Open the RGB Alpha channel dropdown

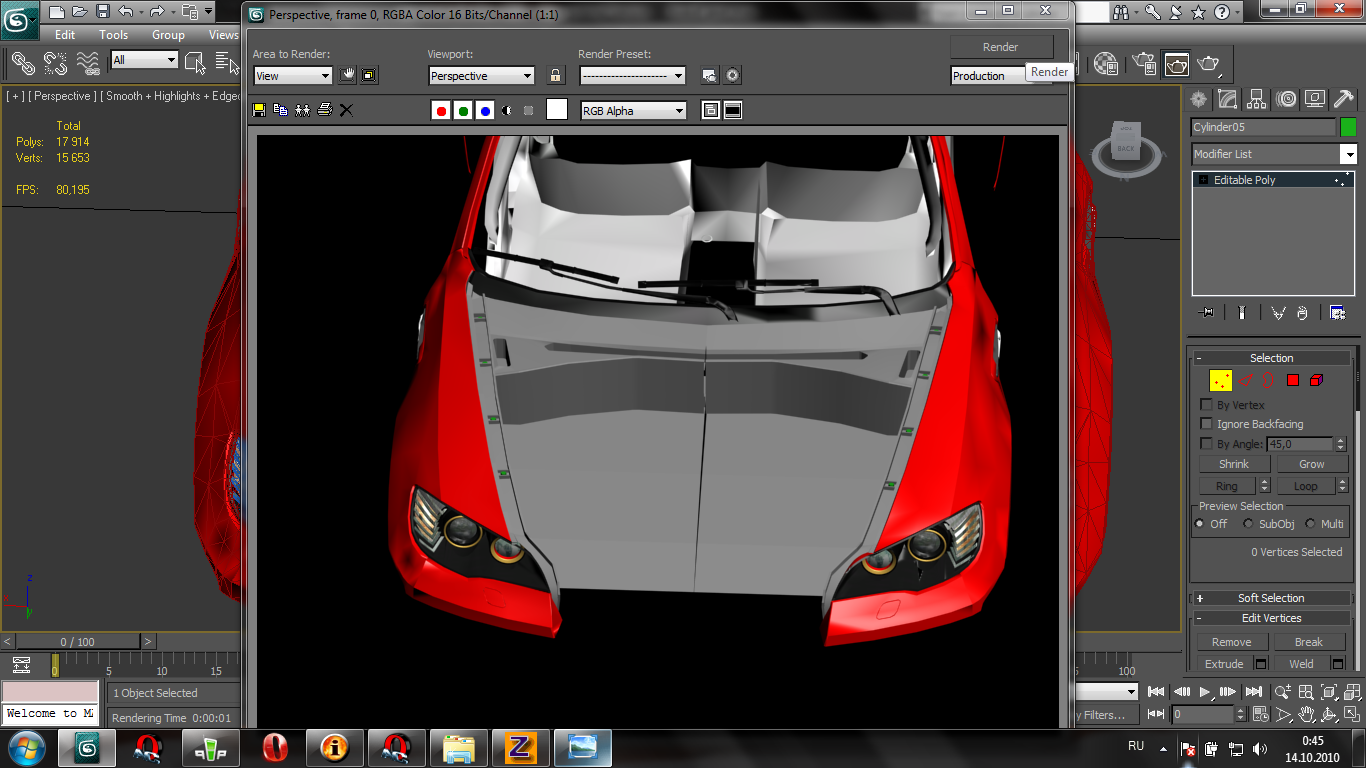click(x=633, y=111)
